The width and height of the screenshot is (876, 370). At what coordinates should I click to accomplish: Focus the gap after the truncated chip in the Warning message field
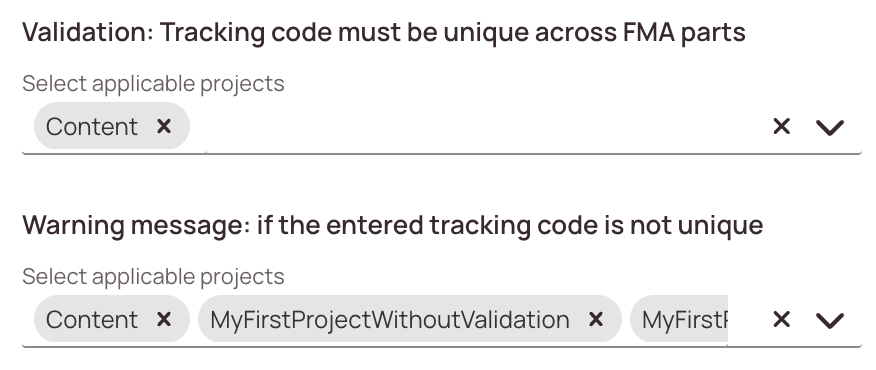pyautogui.click(x=746, y=320)
